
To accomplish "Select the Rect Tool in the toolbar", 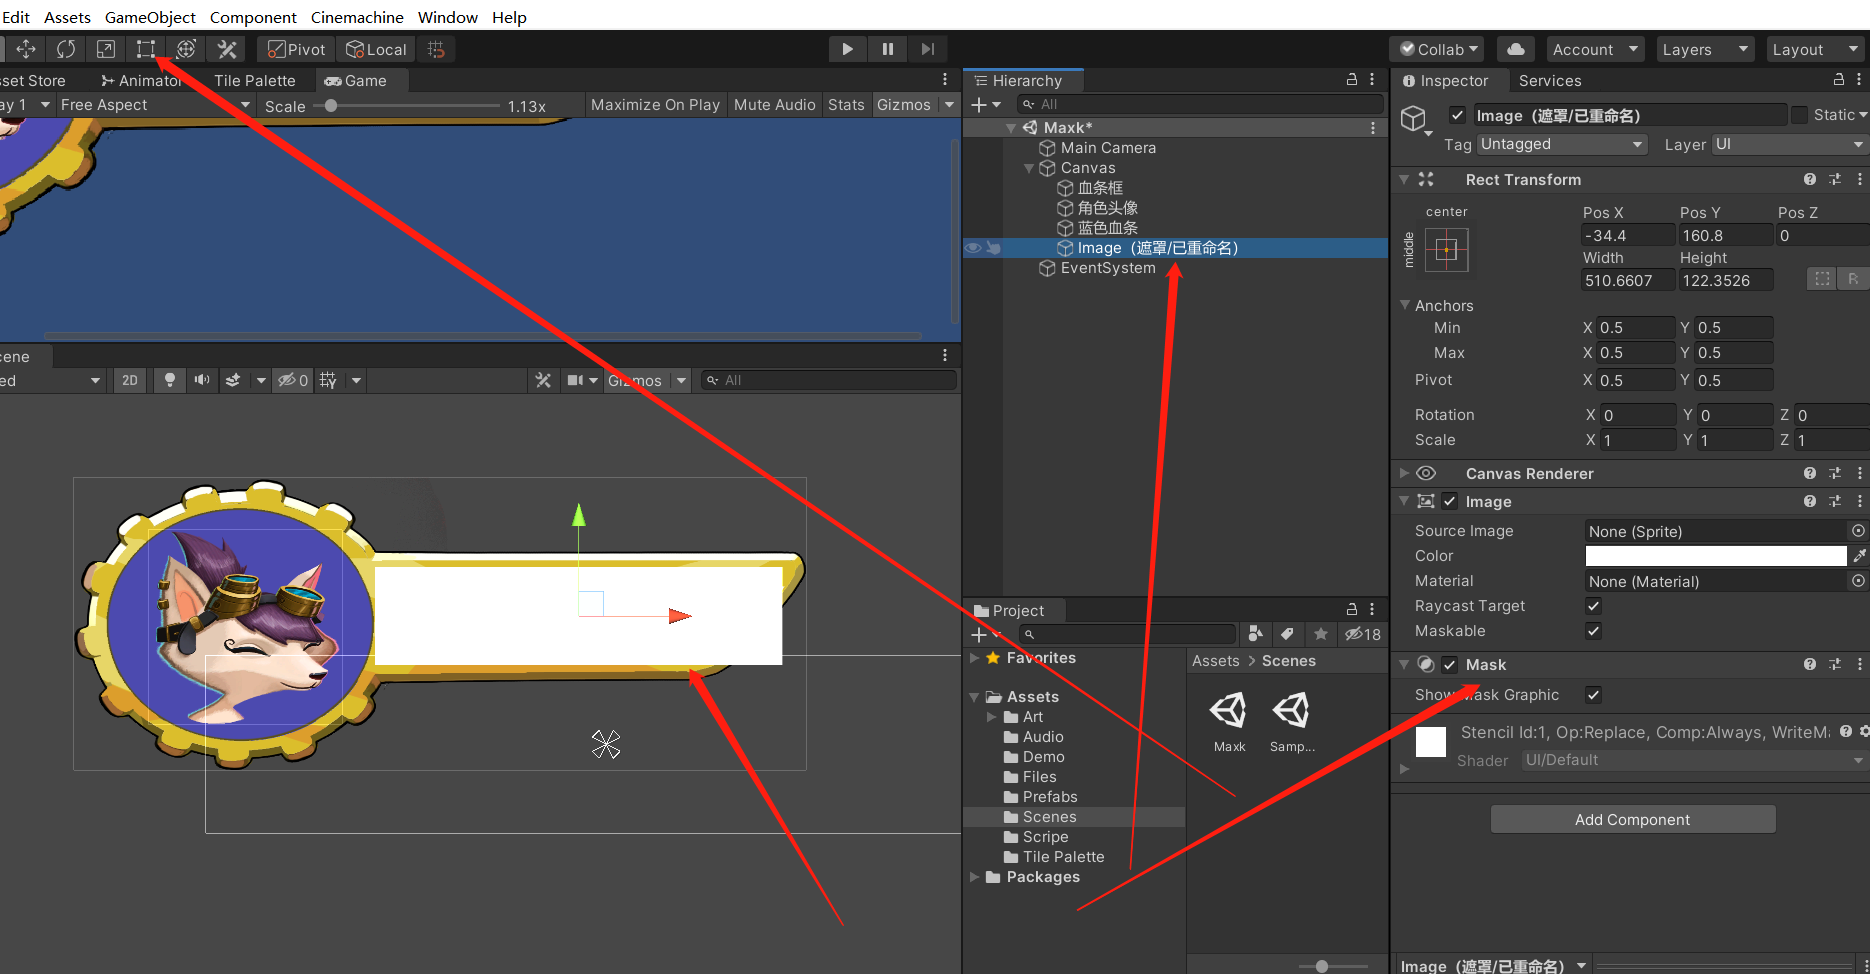I will click(145, 48).
